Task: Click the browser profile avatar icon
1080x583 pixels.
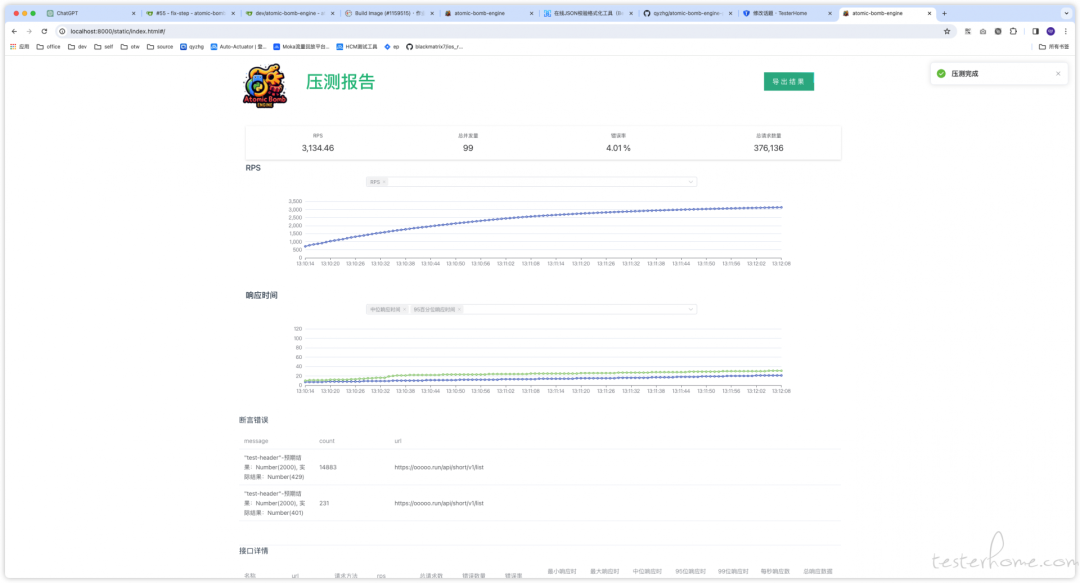Action: coord(1049,31)
